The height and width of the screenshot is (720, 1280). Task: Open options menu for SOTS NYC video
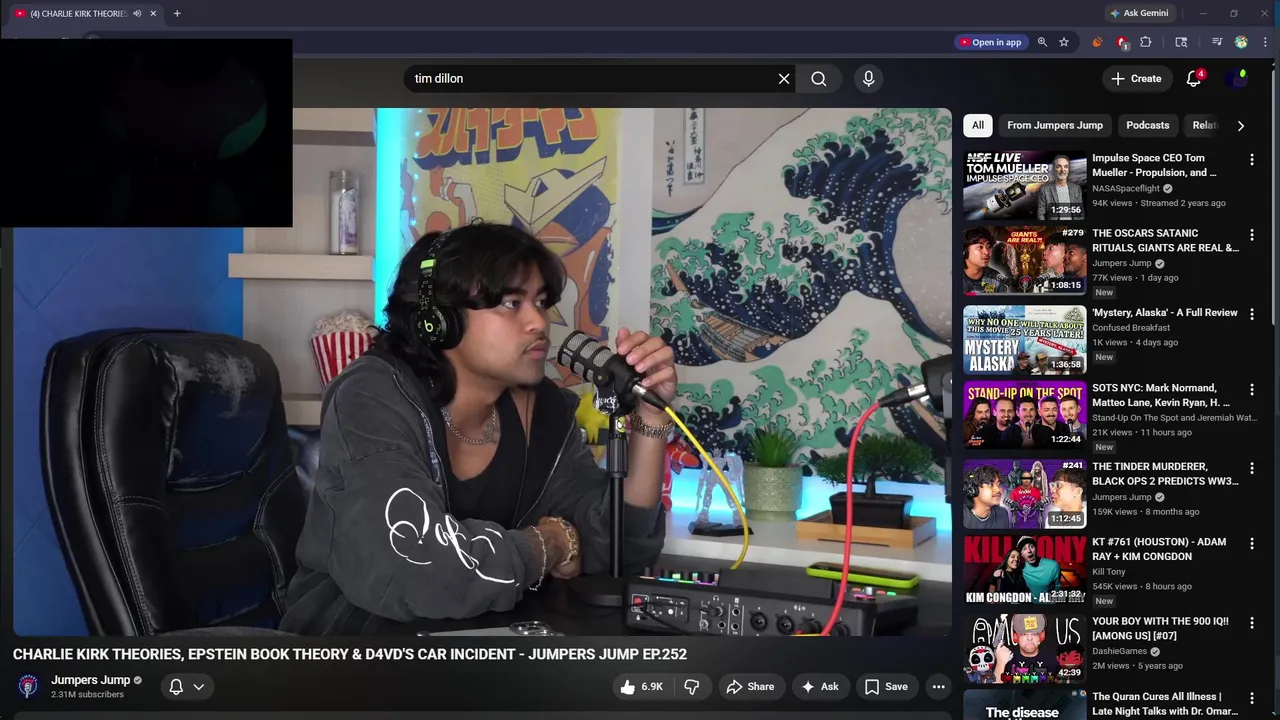1252,389
